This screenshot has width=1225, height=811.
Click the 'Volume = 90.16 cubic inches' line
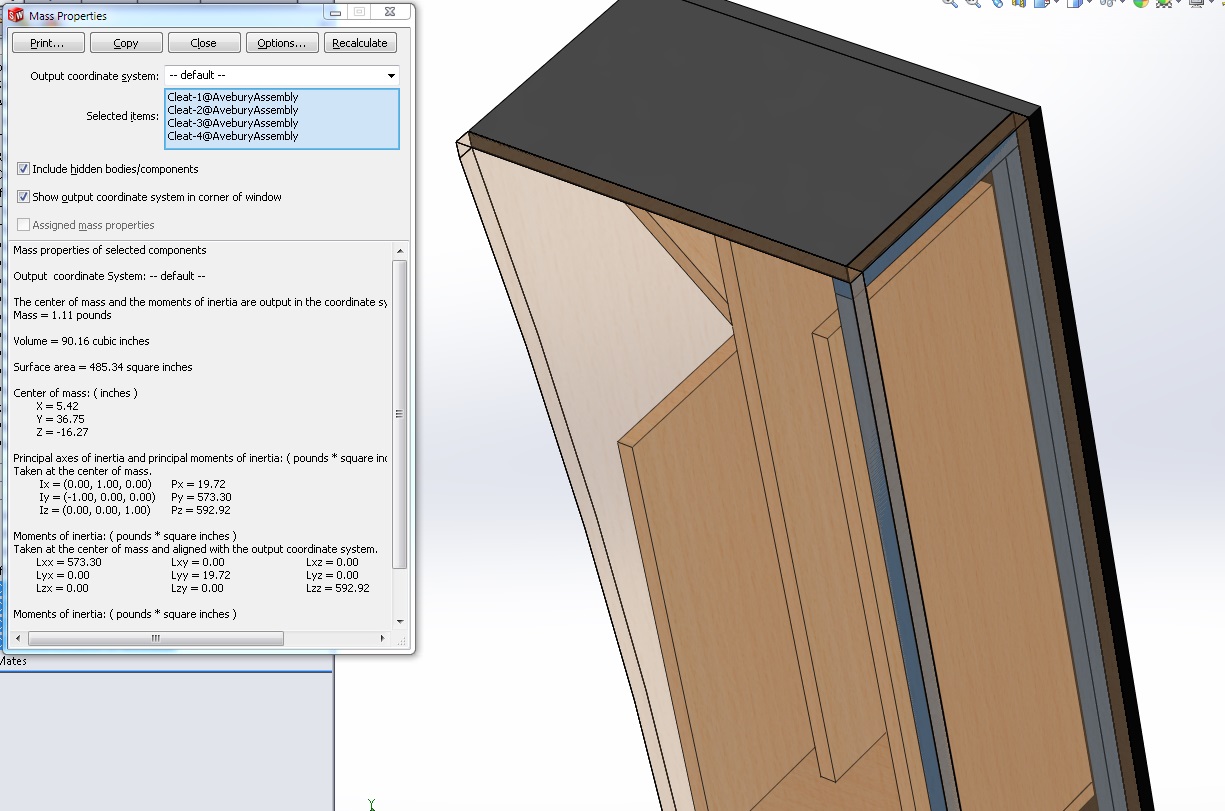pyautogui.click(x=81, y=341)
